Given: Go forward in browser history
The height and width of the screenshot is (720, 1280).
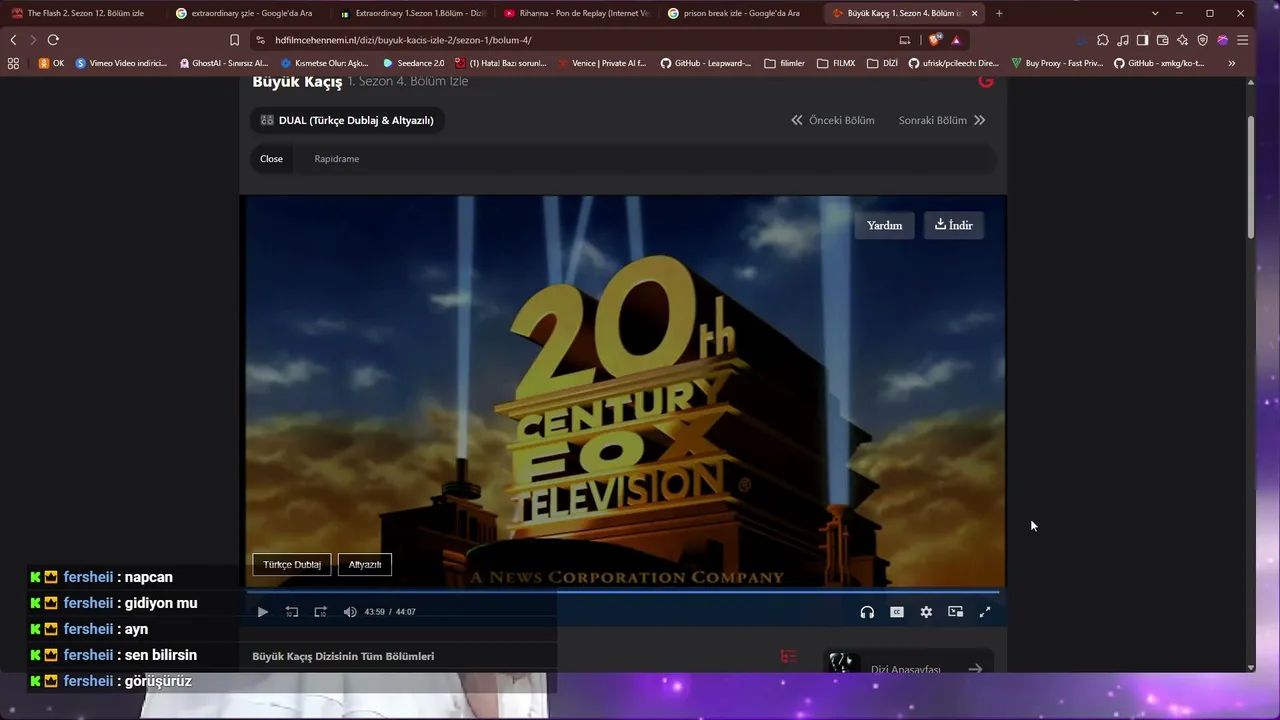Looking at the screenshot, I should tap(33, 40).
